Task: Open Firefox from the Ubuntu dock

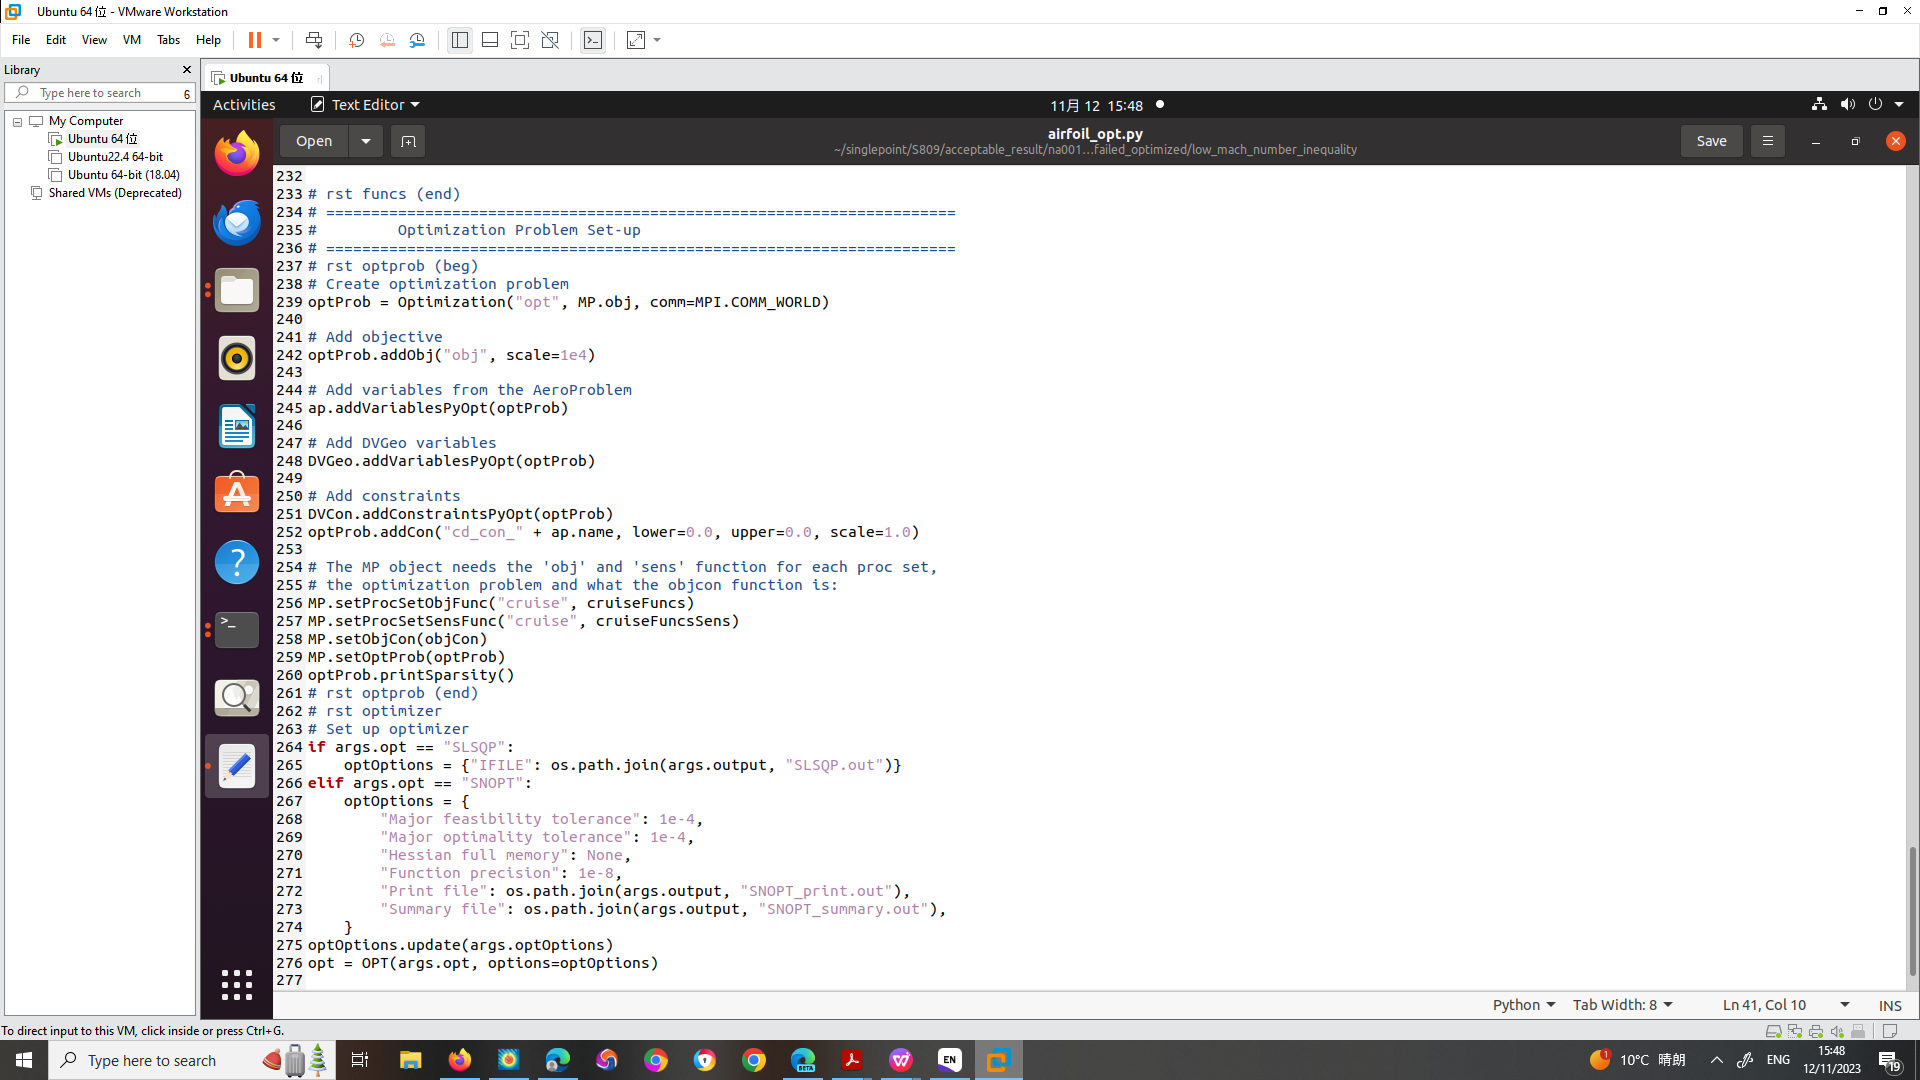Action: pyautogui.click(x=236, y=153)
